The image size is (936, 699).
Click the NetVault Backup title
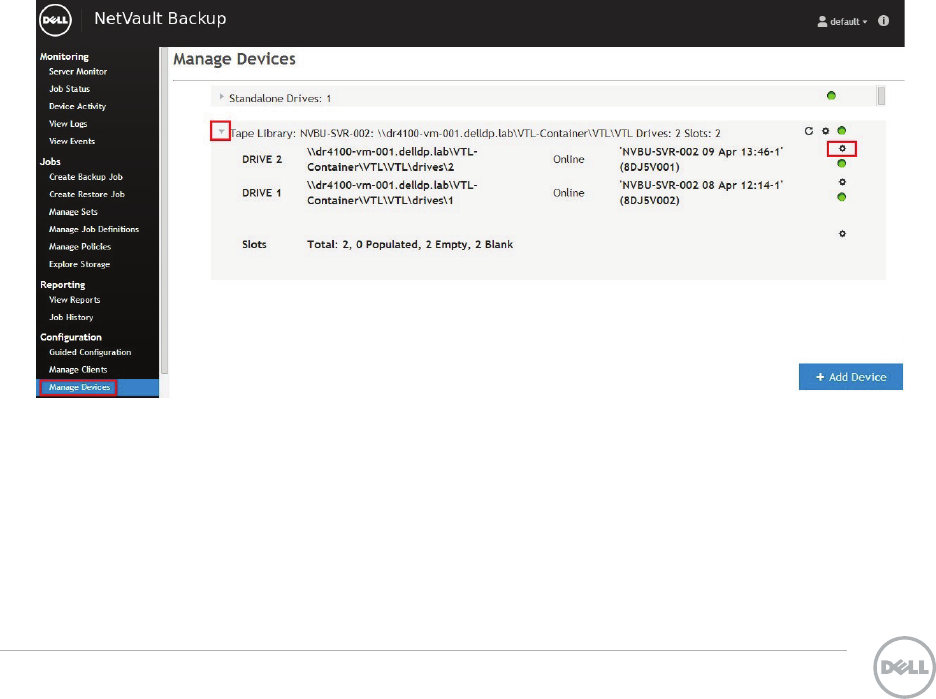click(160, 19)
